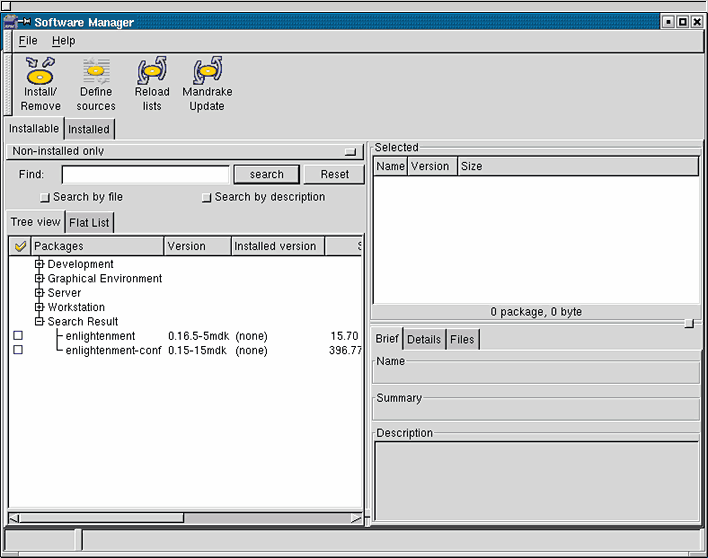Show the Files info tab
Screen dimensions: 708x558
pyautogui.click(x=462, y=339)
